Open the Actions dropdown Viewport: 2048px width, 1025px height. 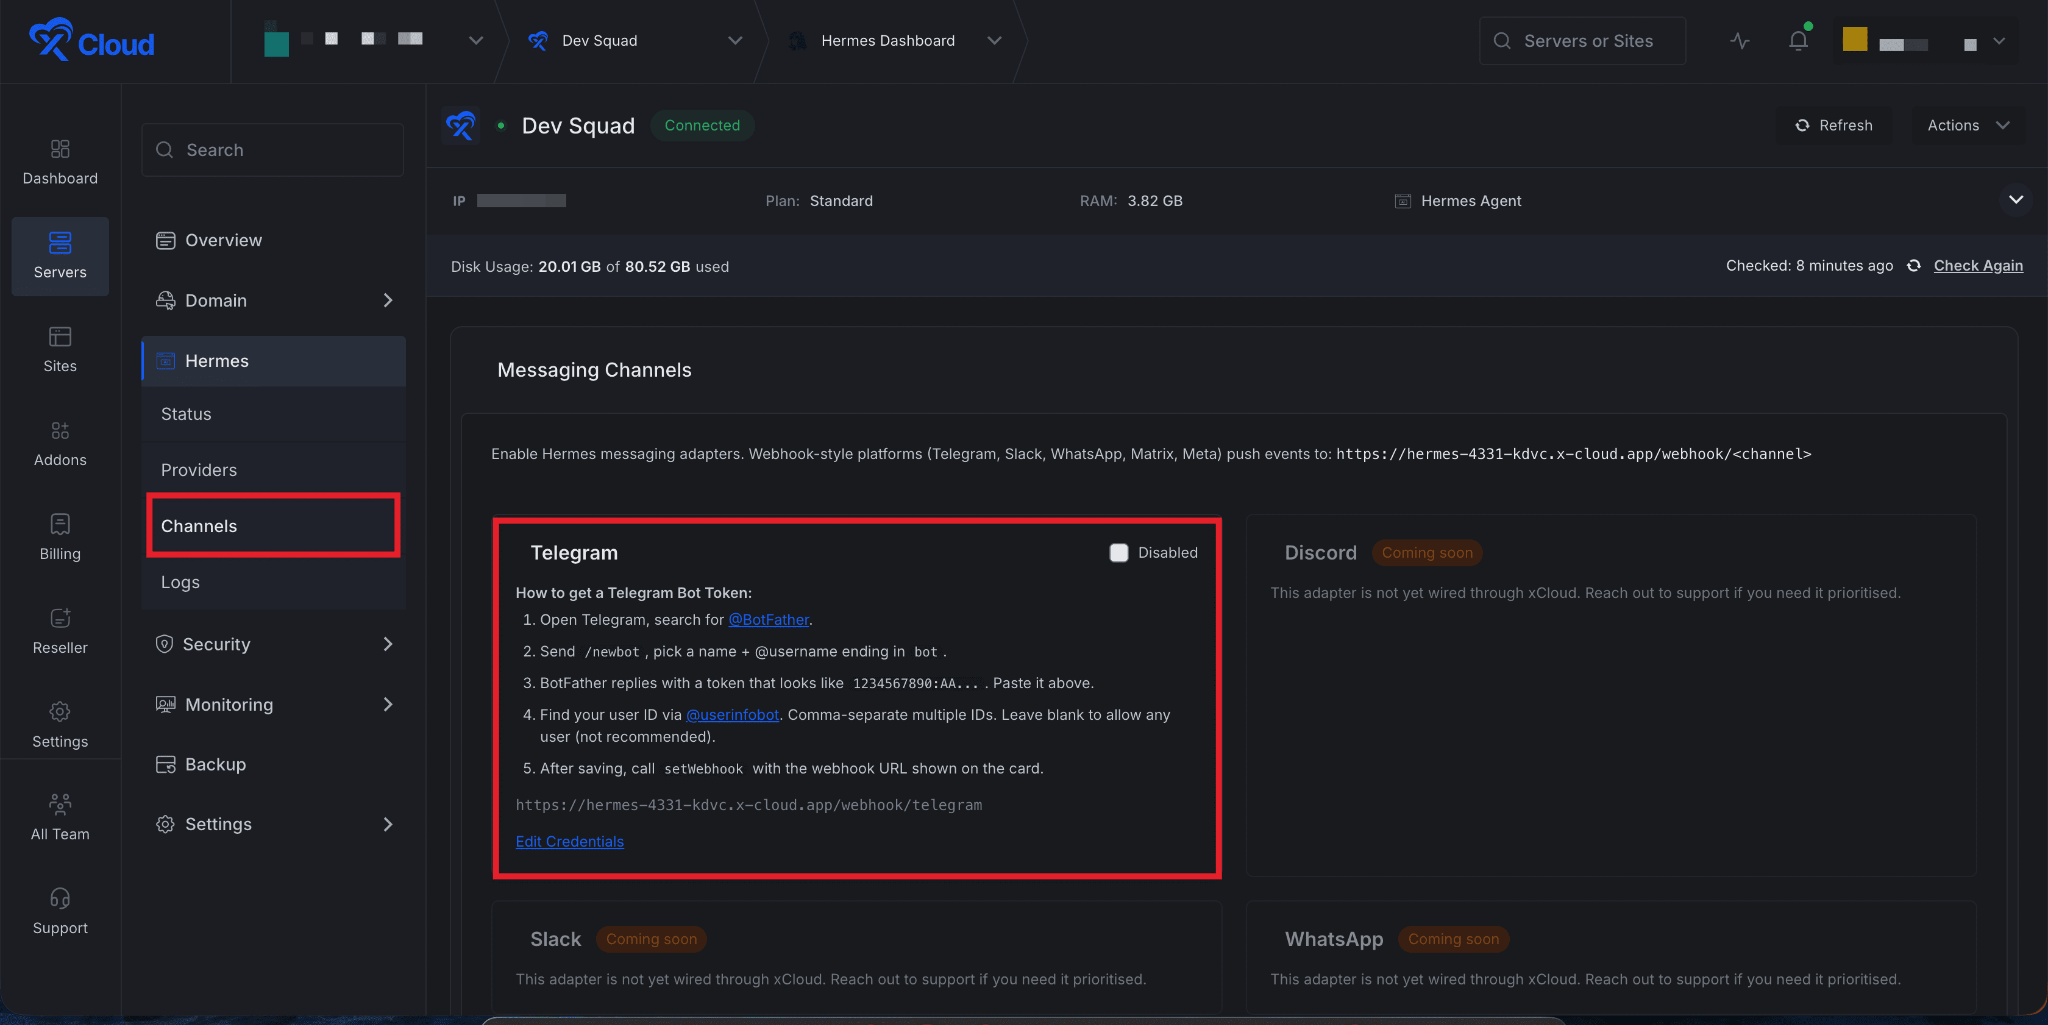coord(1964,125)
